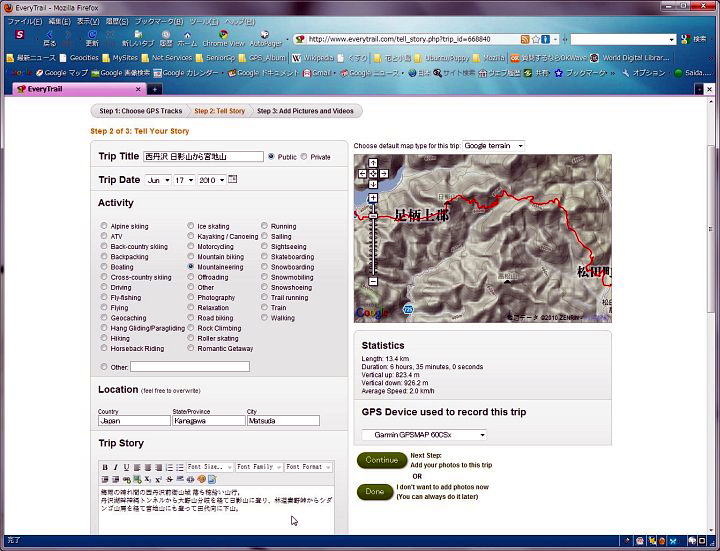Open Trip Date month dropdown

point(158,180)
